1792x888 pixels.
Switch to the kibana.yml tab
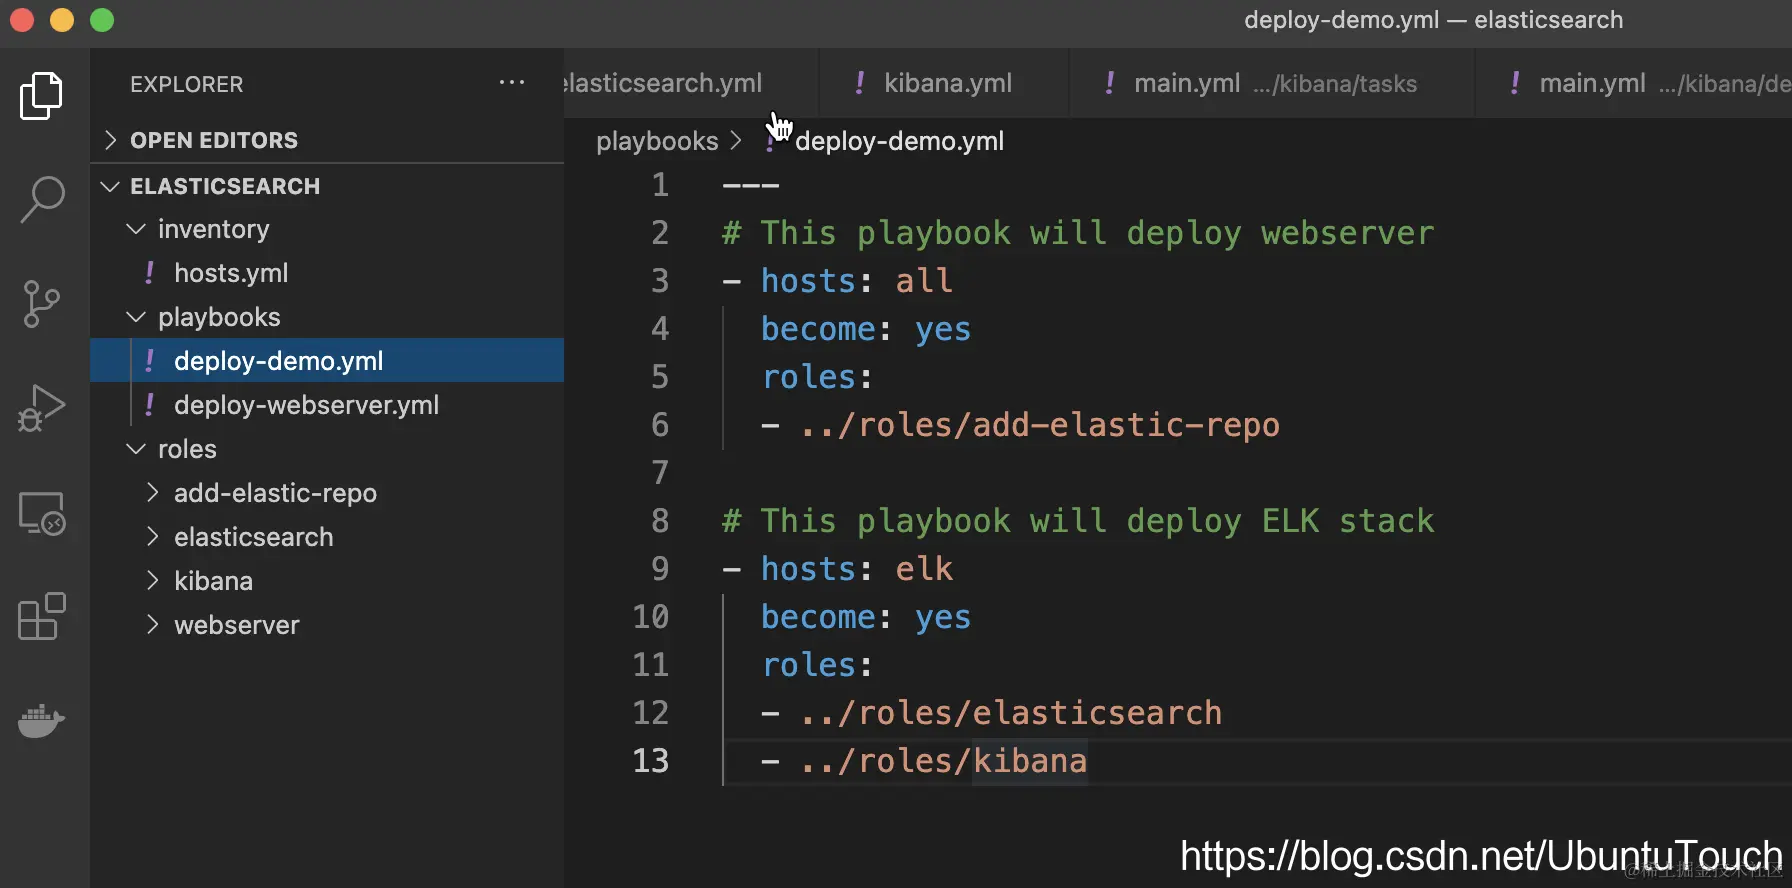pyautogui.click(x=944, y=83)
